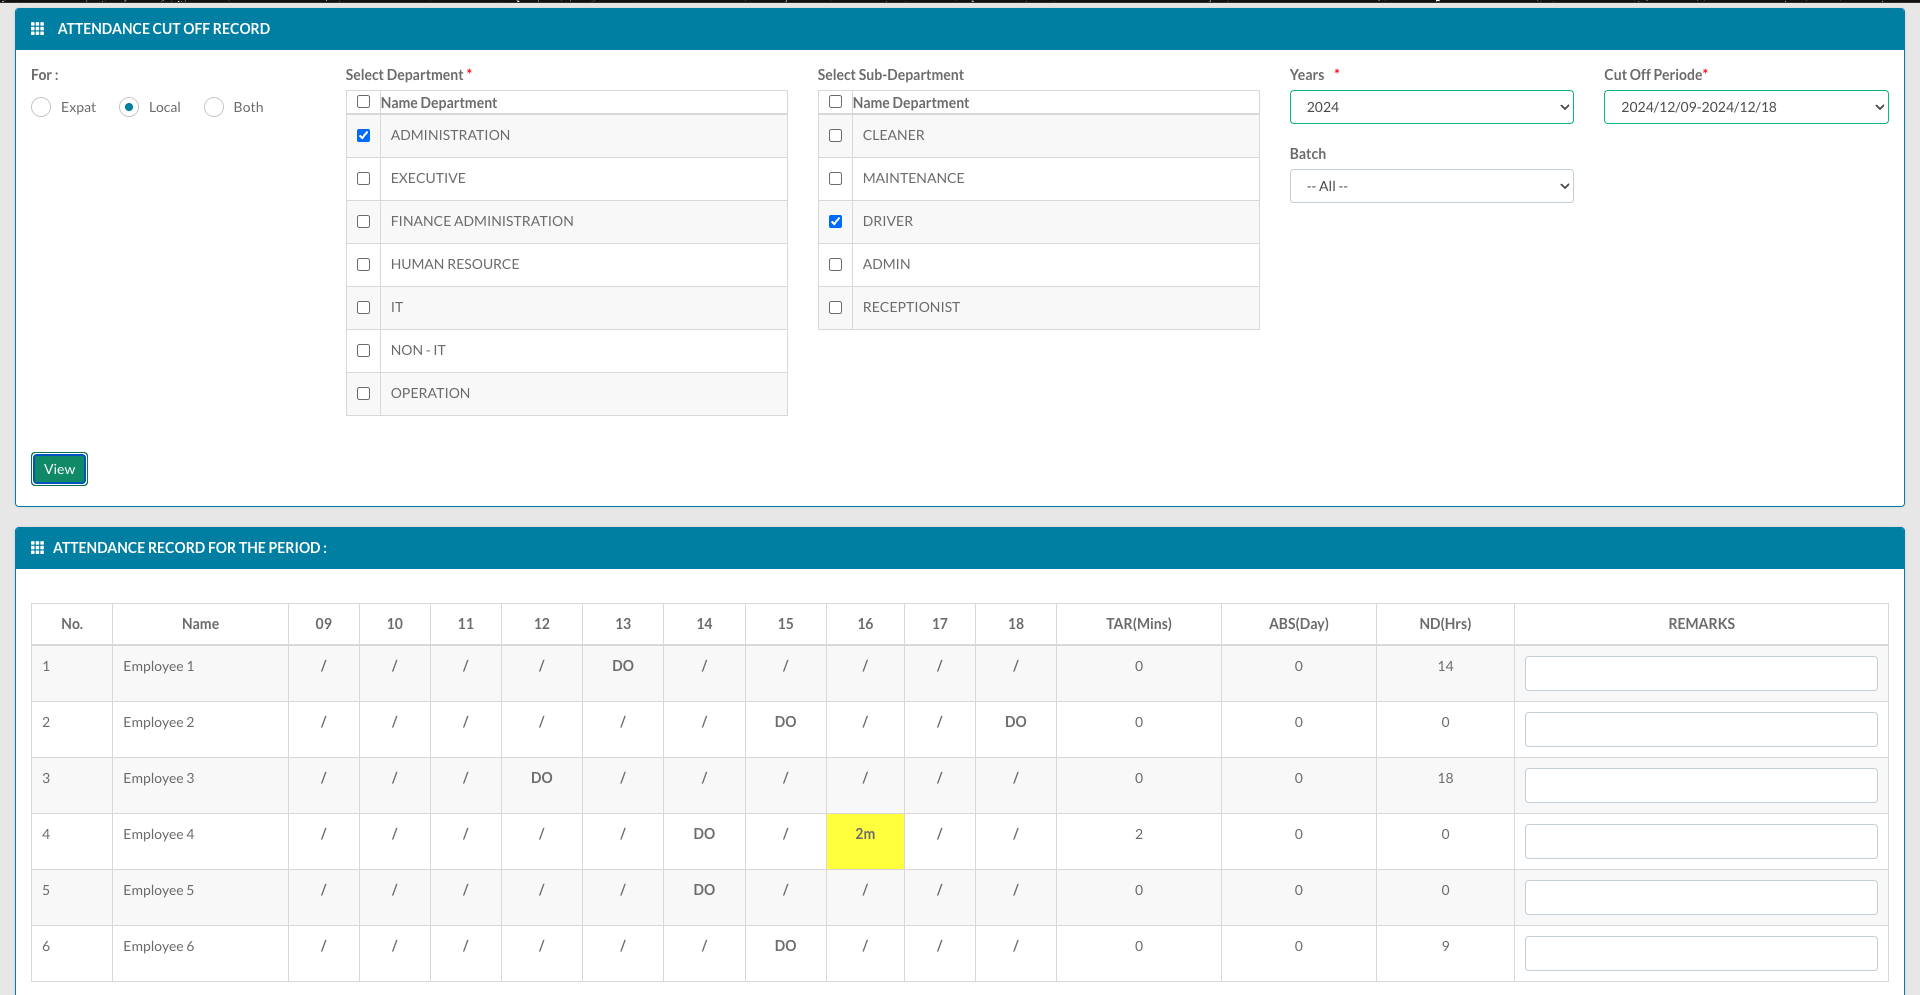
Task: Click grid icon beside Attendance Record For The Period
Action: click(38, 548)
